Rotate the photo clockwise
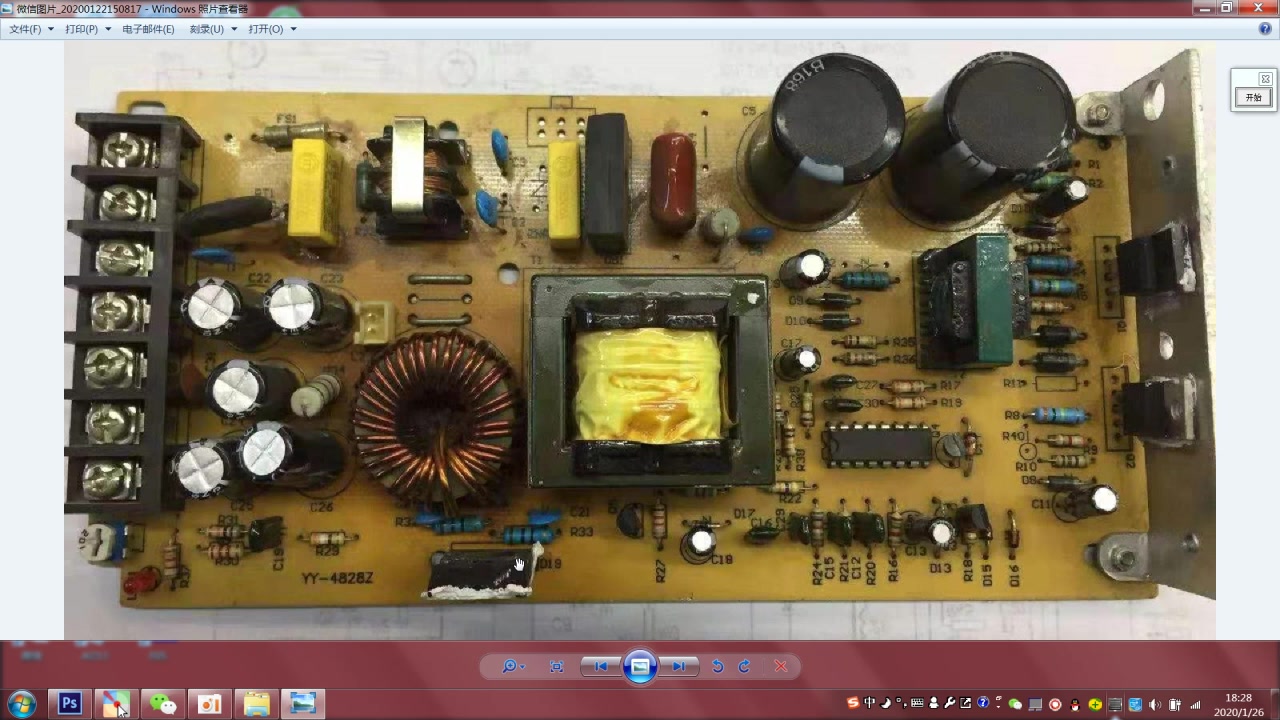The height and width of the screenshot is (720, 1280). click(x=742, y=666)
